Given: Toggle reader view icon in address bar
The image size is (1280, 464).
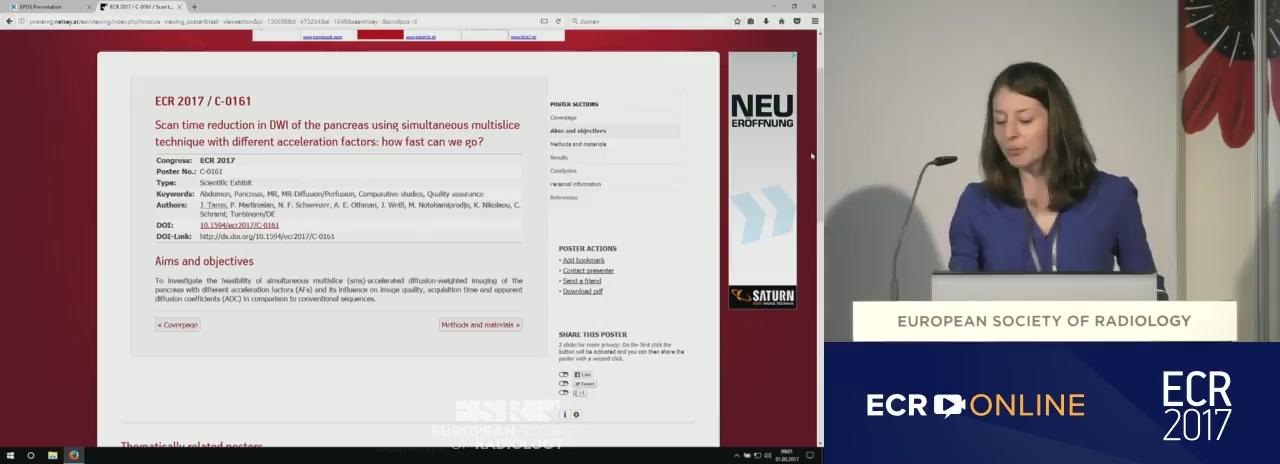Looking at the screenshot, I should pyautogui.click(x=544, y=20).
